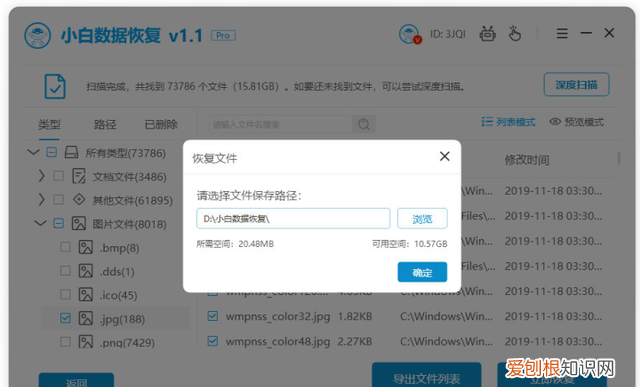Click the image icon beside 图片文件(8018)
This screenshot has height=387, width=640.
[79, 224]
